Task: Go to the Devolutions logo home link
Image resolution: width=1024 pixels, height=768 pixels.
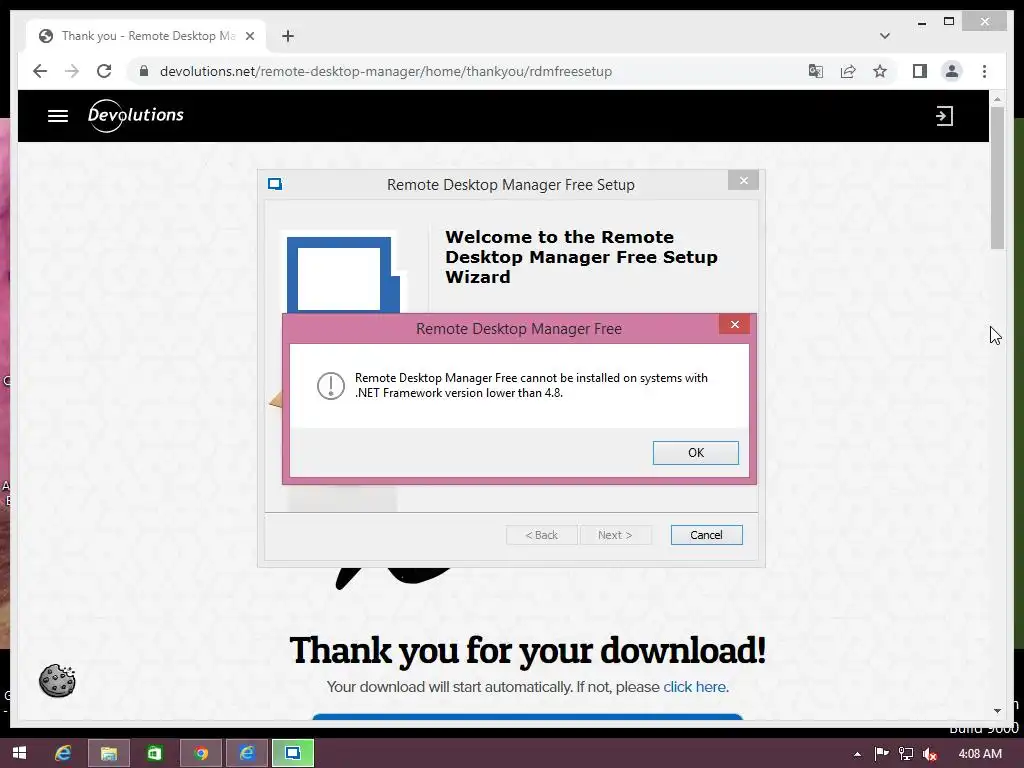Action: [x=136, y=116]
